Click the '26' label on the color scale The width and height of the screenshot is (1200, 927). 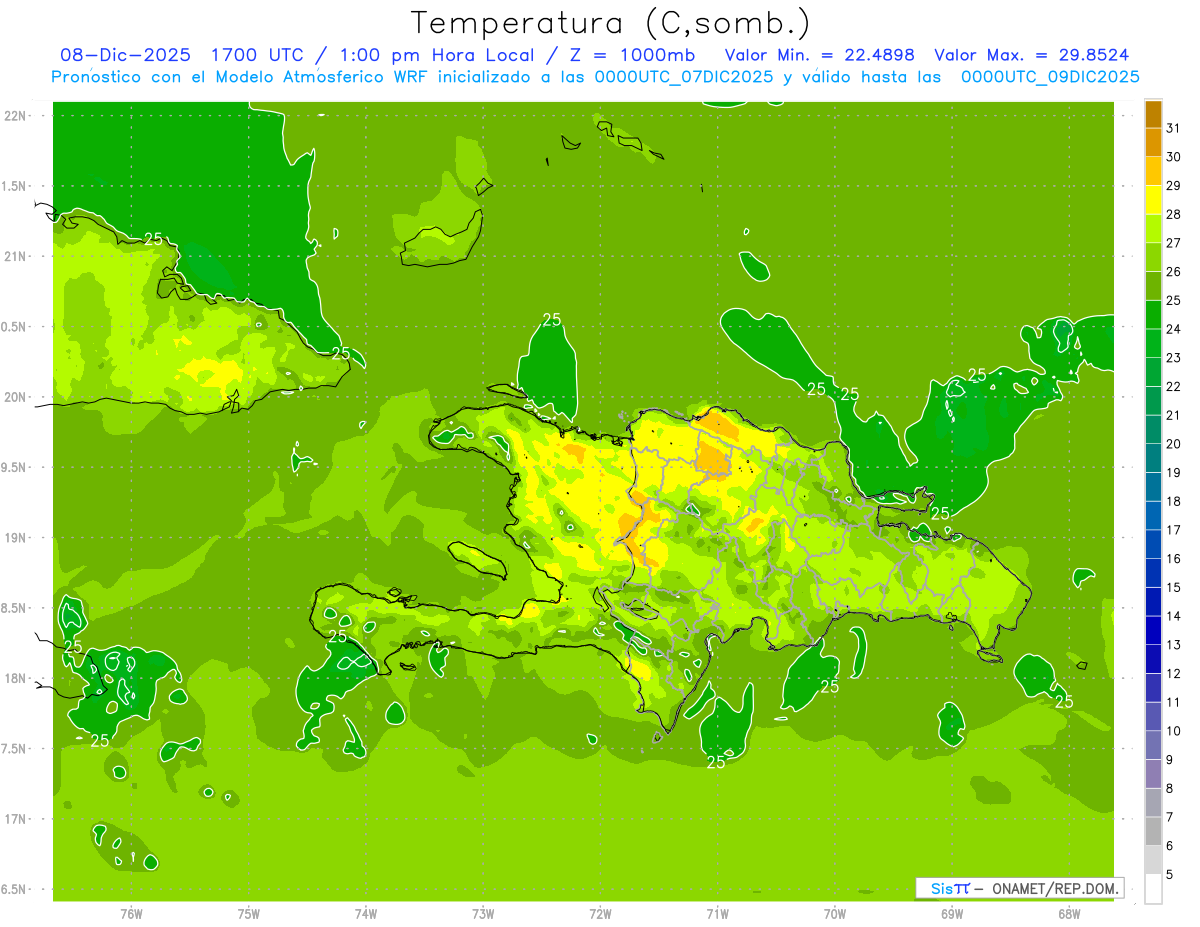(1173, 272)
